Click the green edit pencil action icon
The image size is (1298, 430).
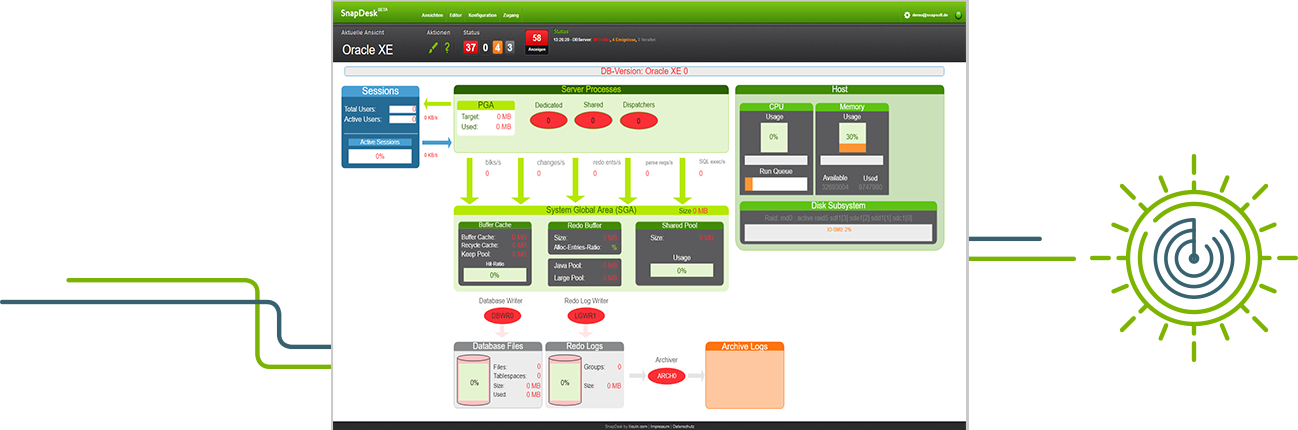pos(433,47)
